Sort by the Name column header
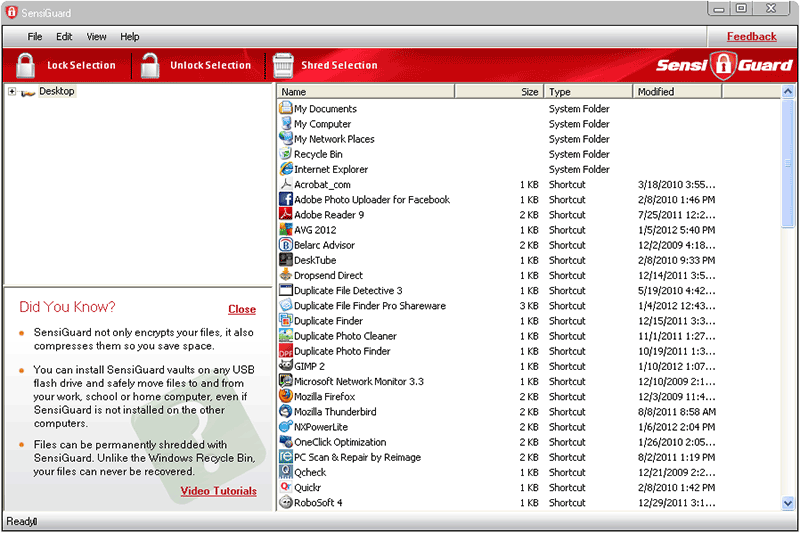Image resolution: width=800 pixels, height=533 pixels. point(366,92)
